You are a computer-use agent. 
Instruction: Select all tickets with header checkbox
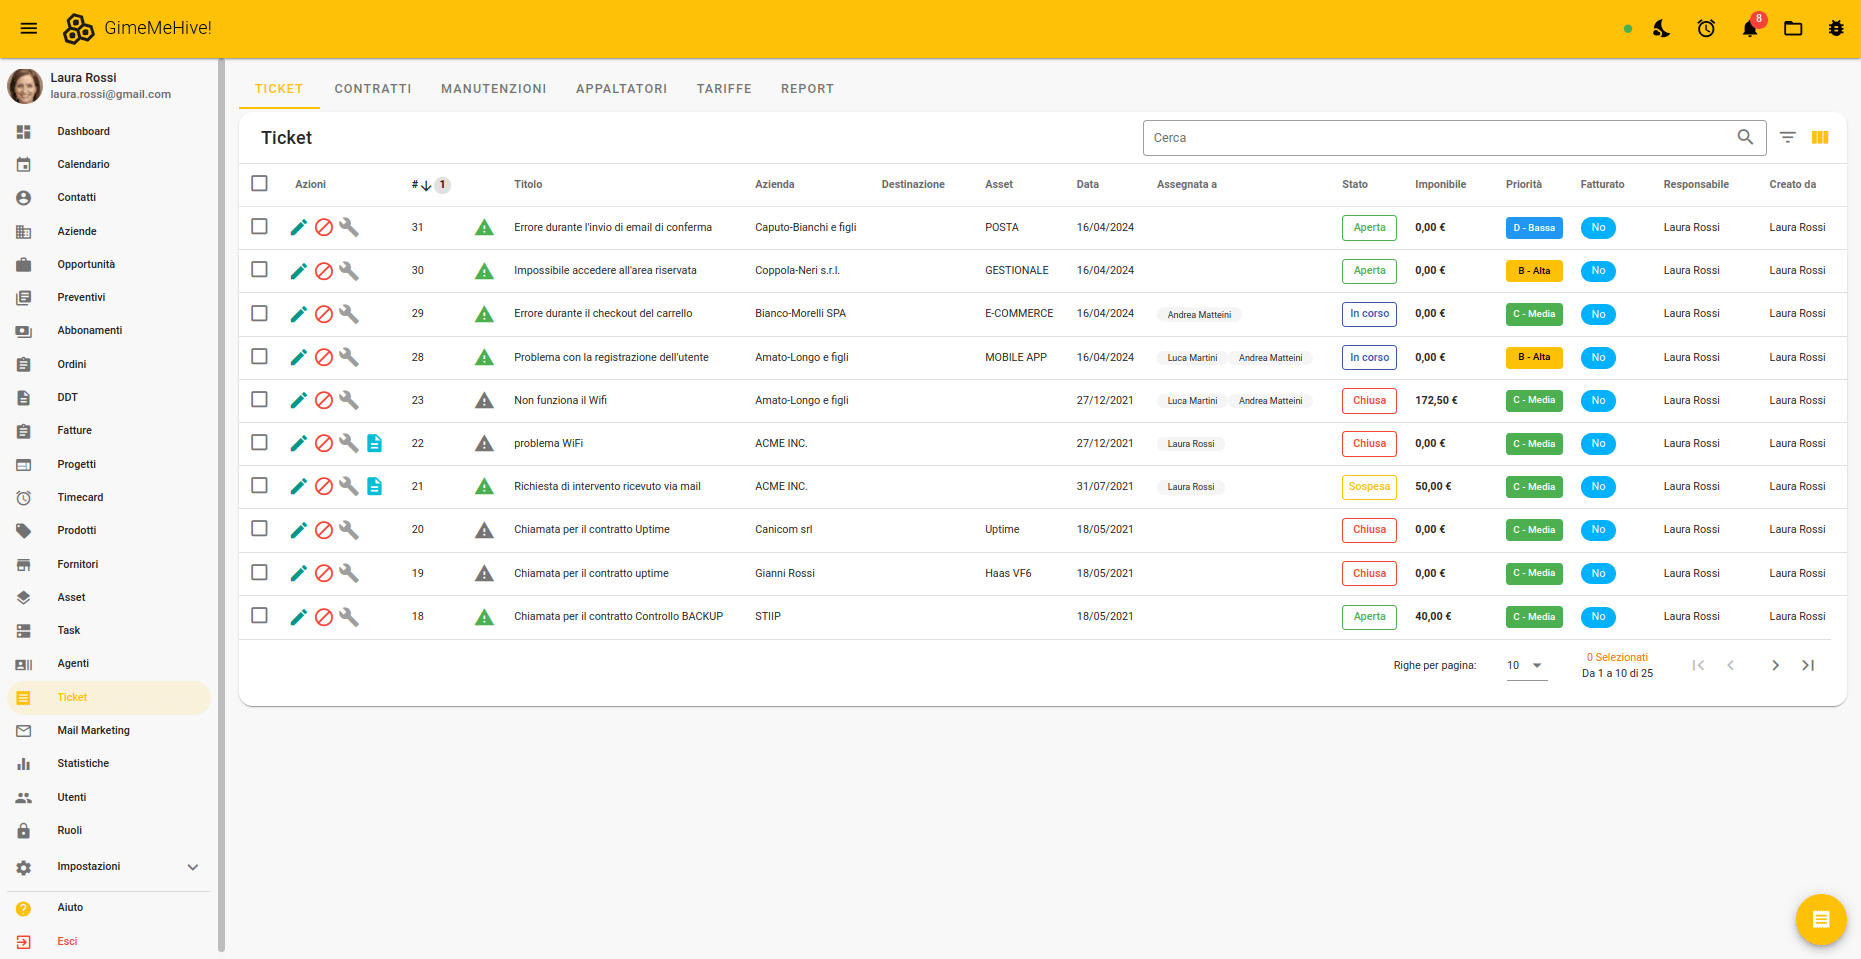tap(260, 183)
